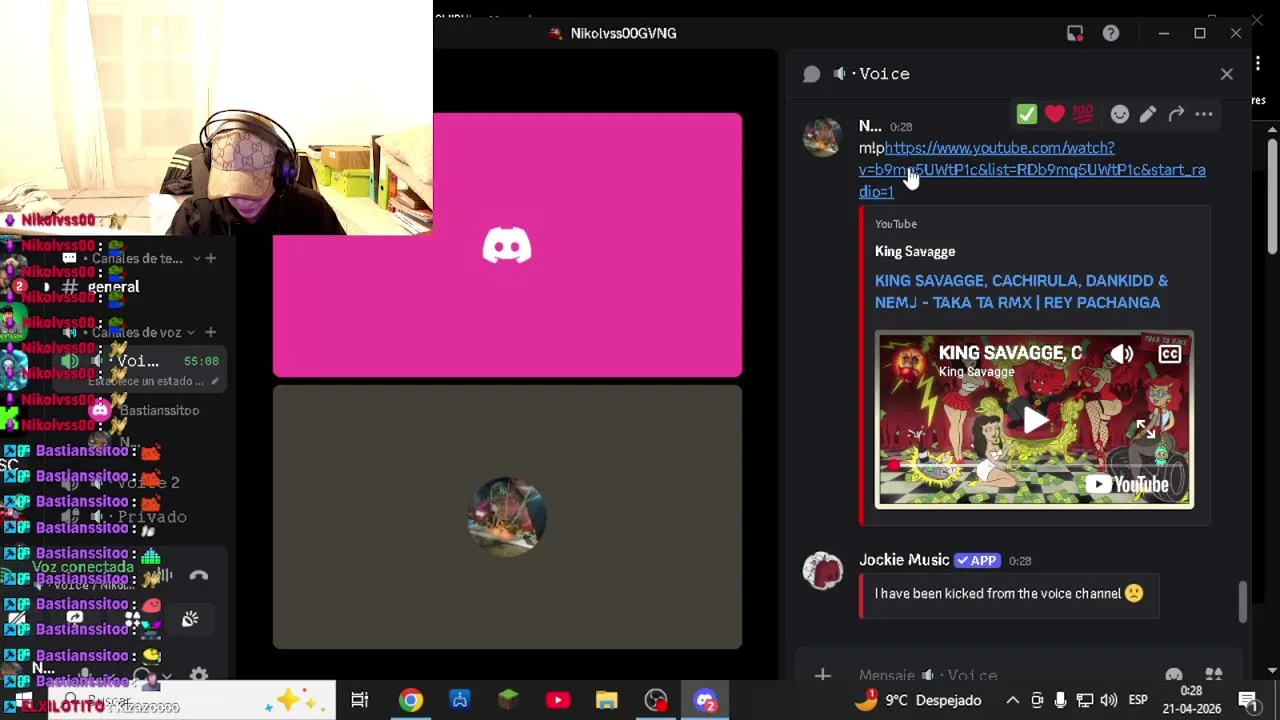Open the chat bubble icon beside Voice

pos(812,74)
